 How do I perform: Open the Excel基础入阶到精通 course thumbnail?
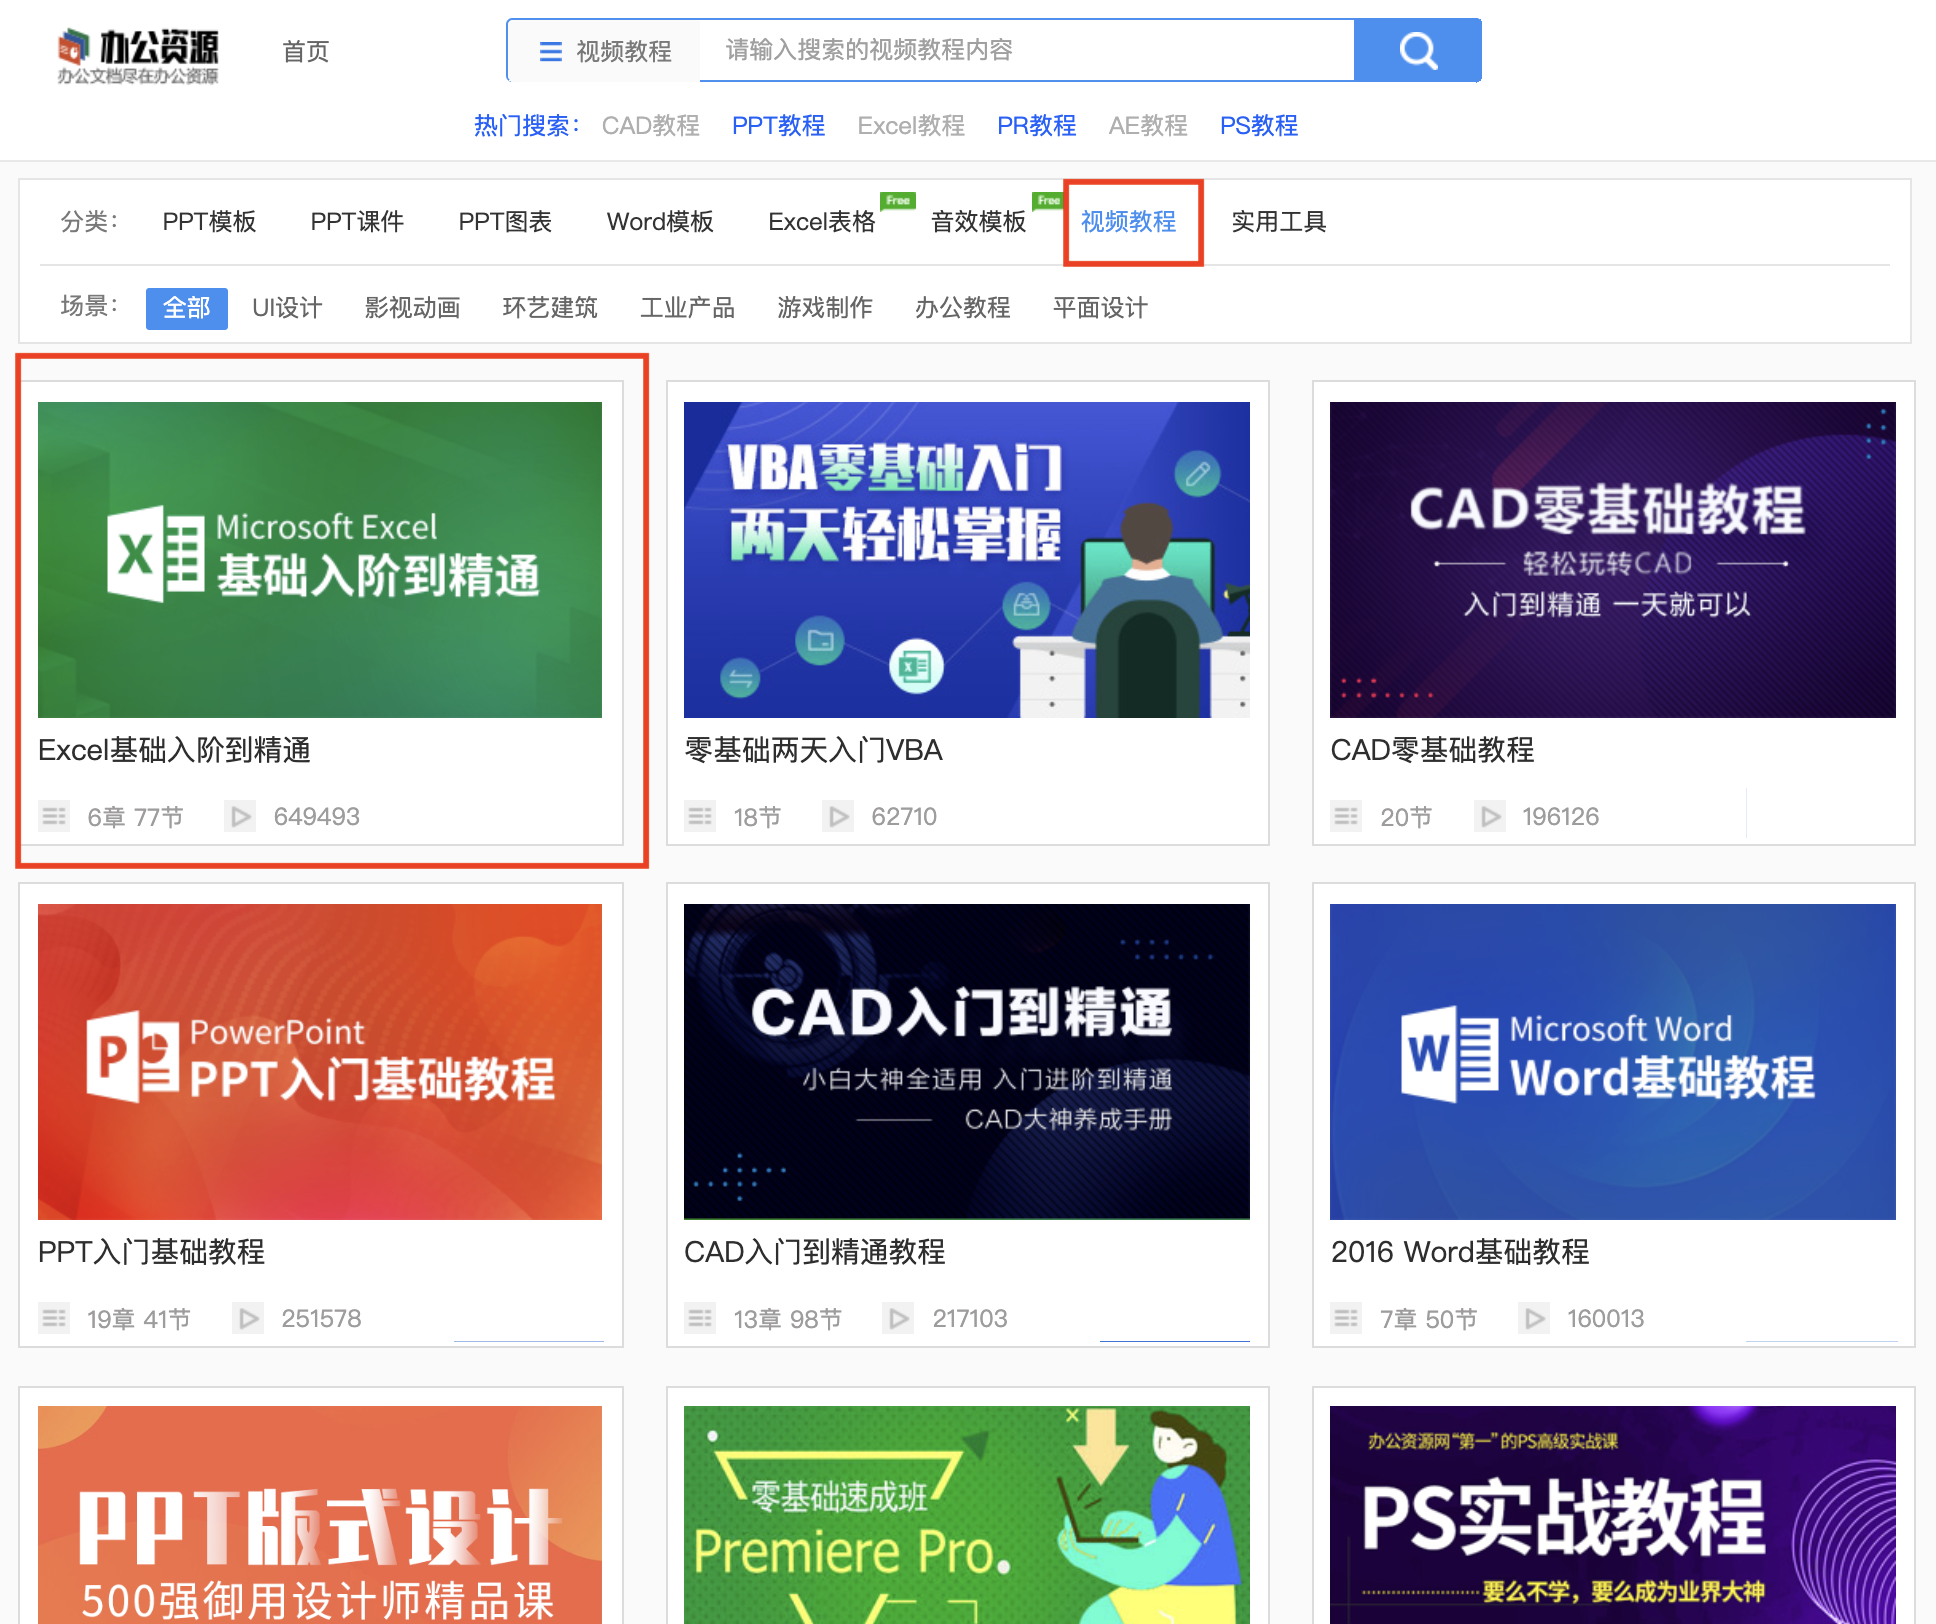click(320, 560)
